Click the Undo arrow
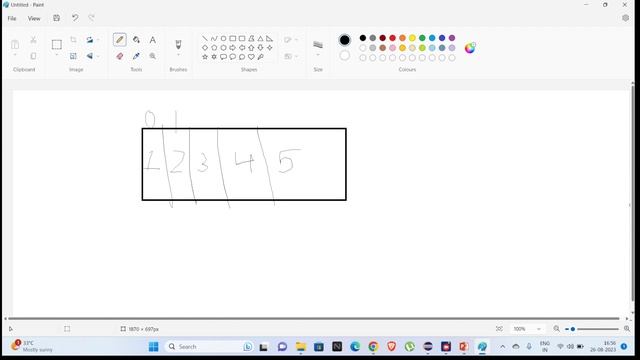640x360 pixels. click(75, 18)
